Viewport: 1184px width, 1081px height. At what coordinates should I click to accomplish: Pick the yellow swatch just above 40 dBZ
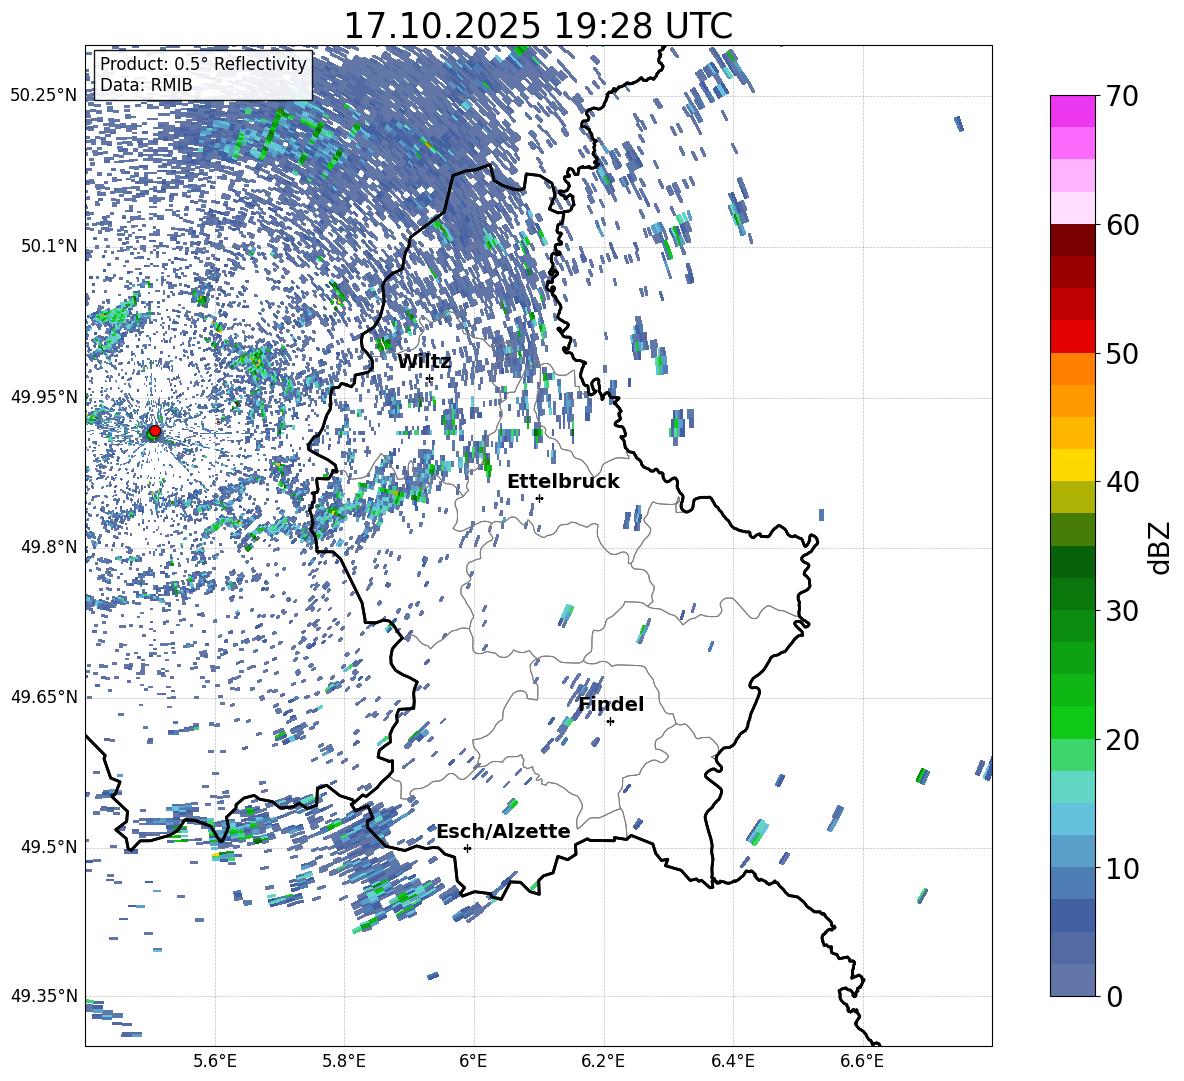[x=1073, y=465]
